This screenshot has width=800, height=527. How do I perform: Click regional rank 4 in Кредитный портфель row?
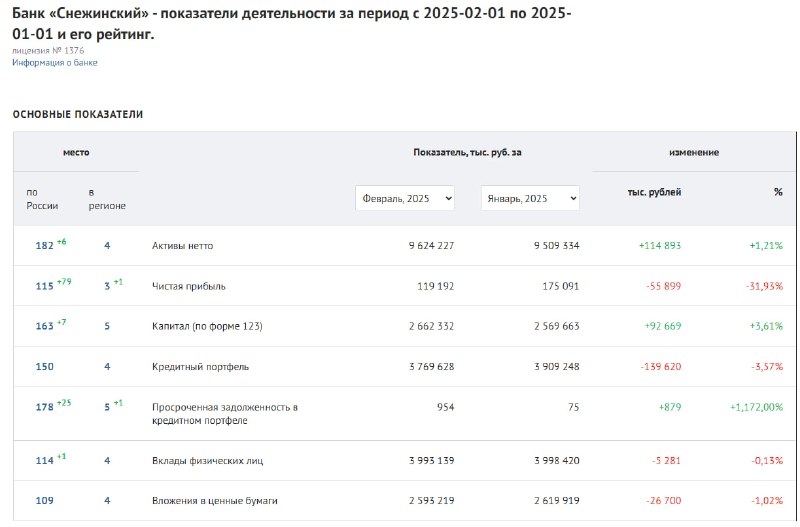point(107,366)
